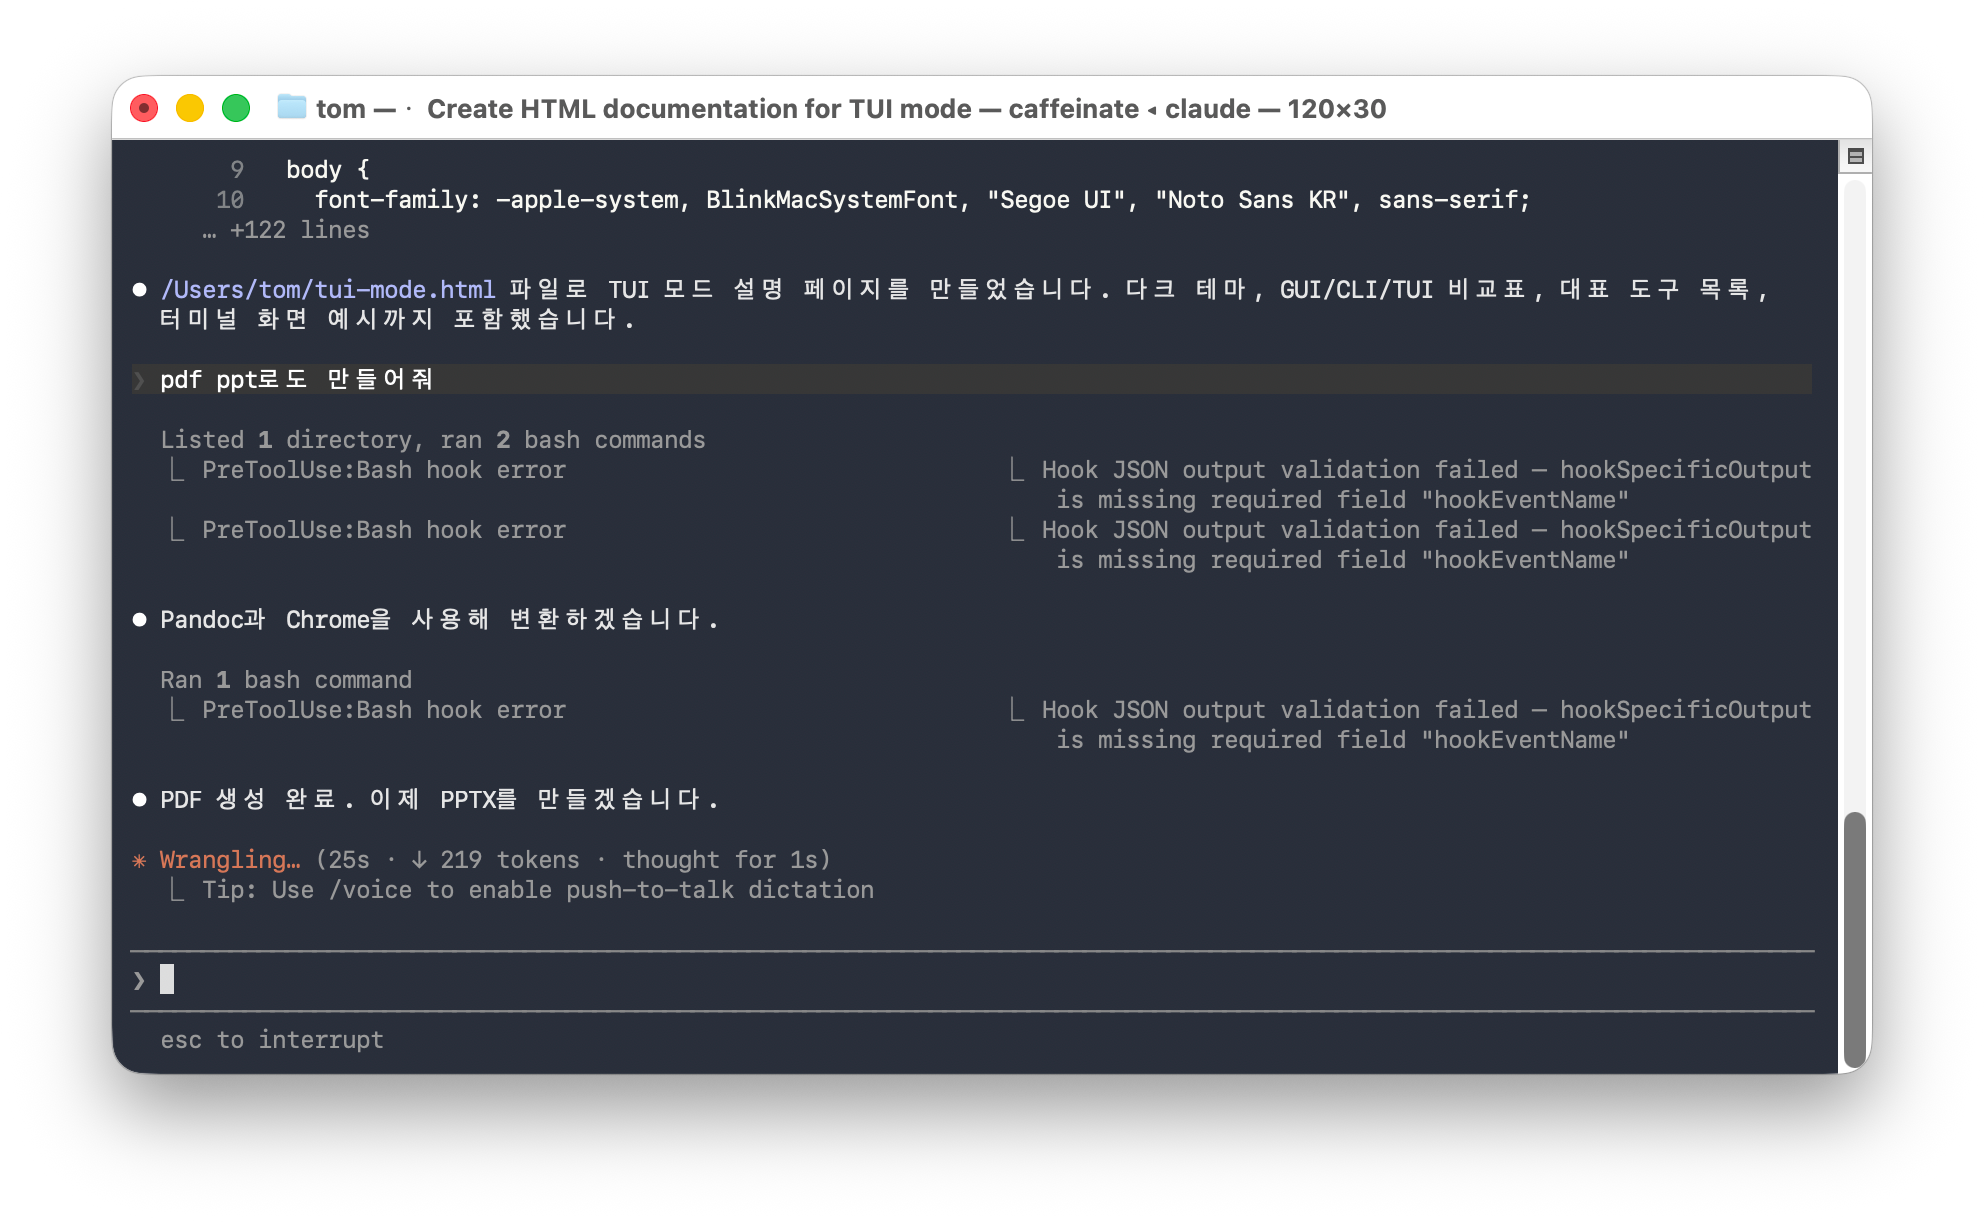Image resolution: width=1984 pixels, height=1222 pixels.
Task: Click the 'pdf ppt로도 만들어줘' user prompt line
Action: pos(296,380)
